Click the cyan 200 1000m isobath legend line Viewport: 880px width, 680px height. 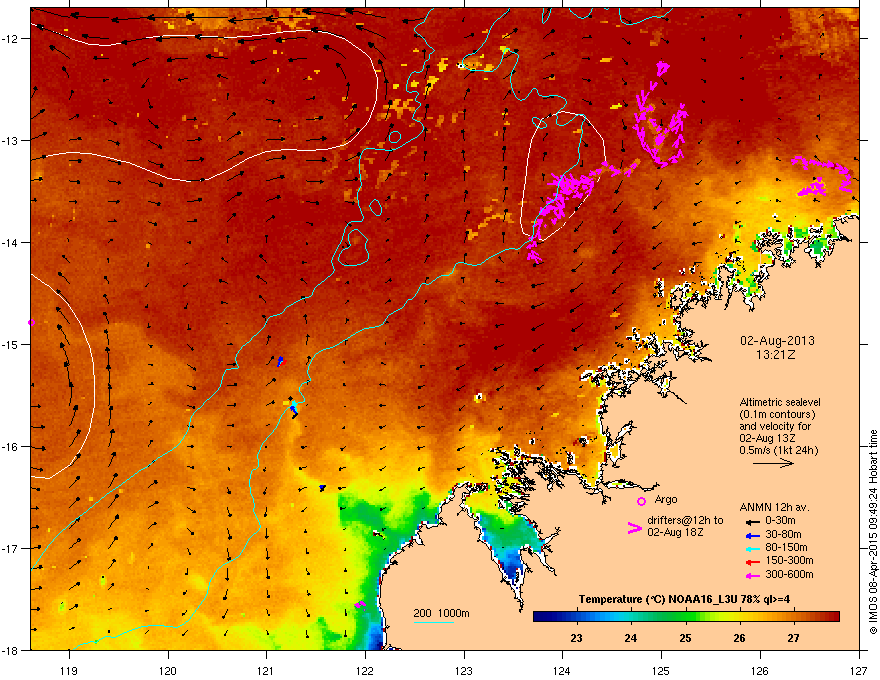433,622
